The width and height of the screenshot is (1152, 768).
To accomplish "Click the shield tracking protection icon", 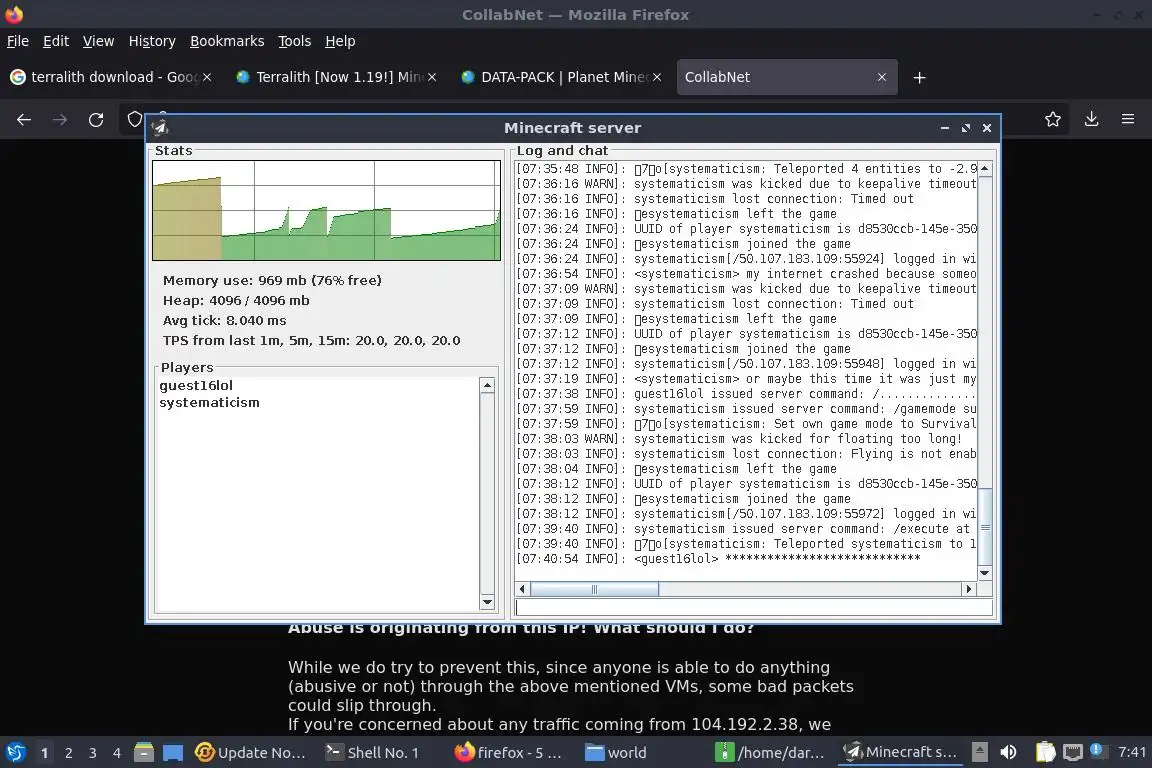I will 134,119.
